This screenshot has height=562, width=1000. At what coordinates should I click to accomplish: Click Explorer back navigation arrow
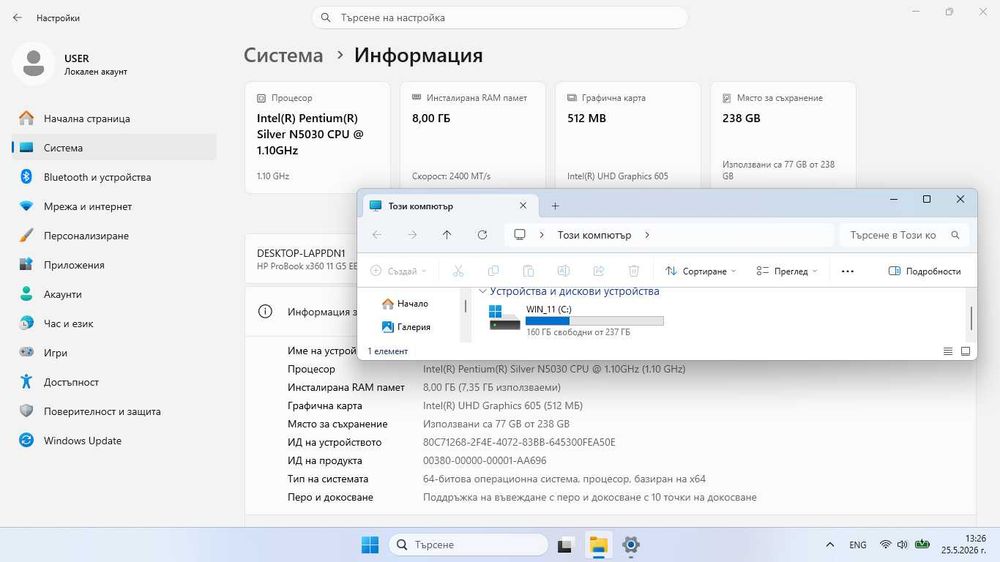tap(377, 235)
